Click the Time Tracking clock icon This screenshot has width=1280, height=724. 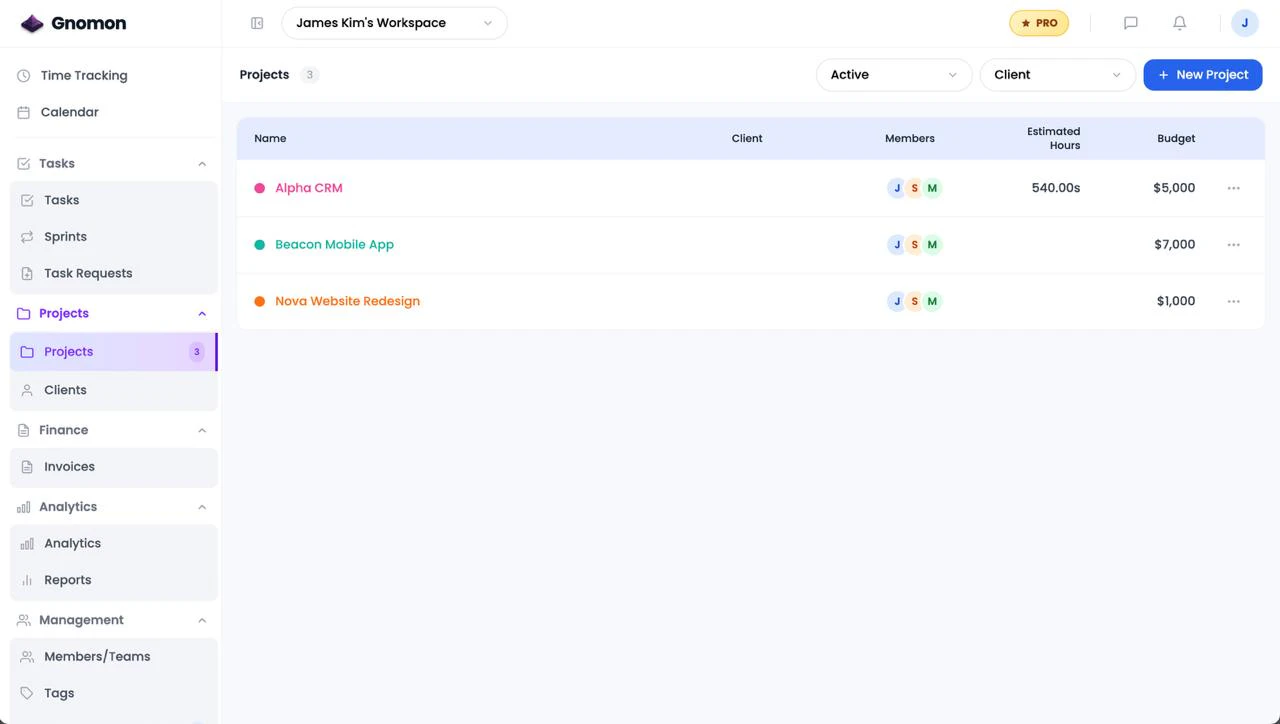click(24, 76)
